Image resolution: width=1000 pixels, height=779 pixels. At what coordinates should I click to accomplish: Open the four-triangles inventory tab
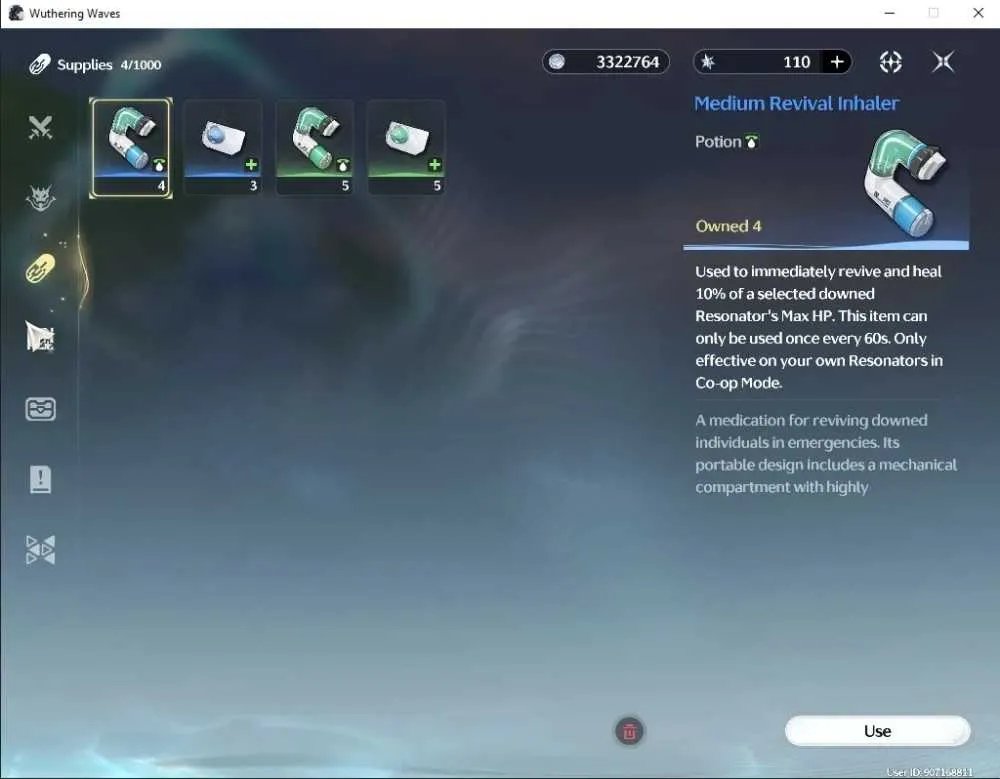[x=40, y=549]
